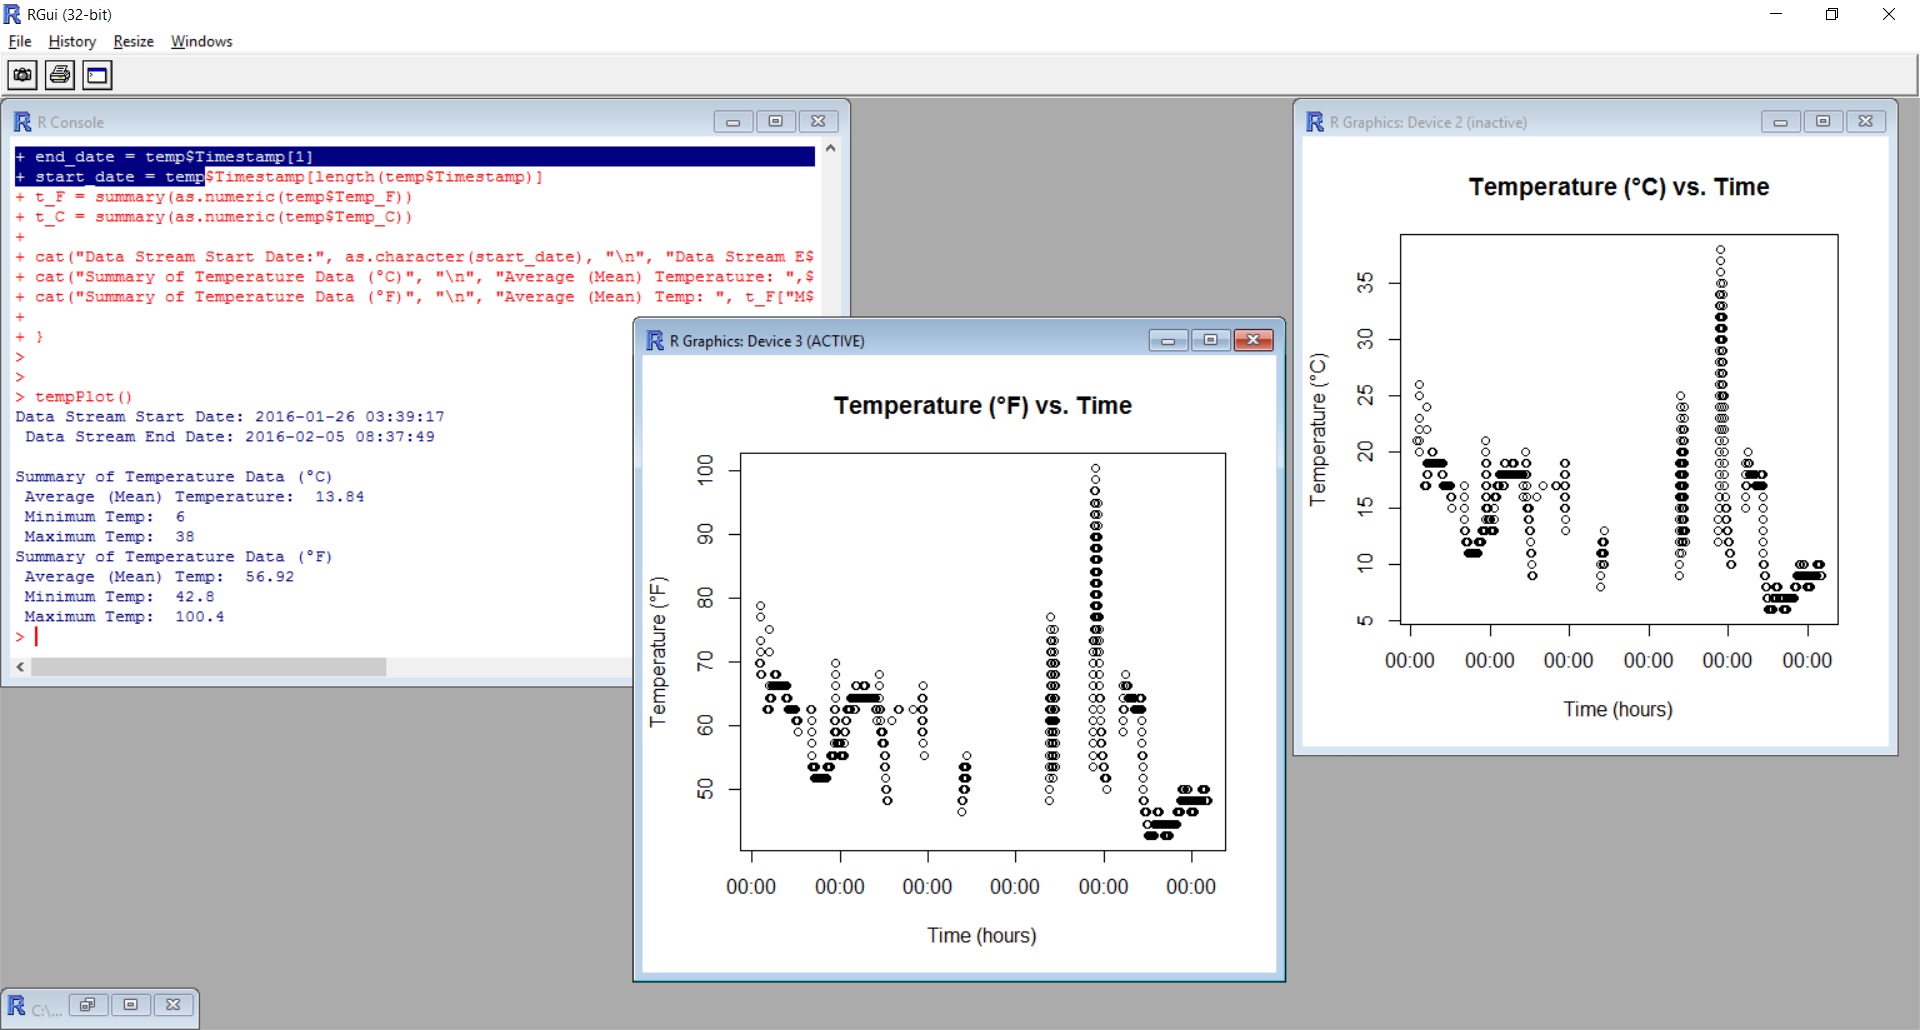The image size is (1920, 1030).
Task: Click the "Time (hours)" axis label in Device 3
Action: [982, 936]
